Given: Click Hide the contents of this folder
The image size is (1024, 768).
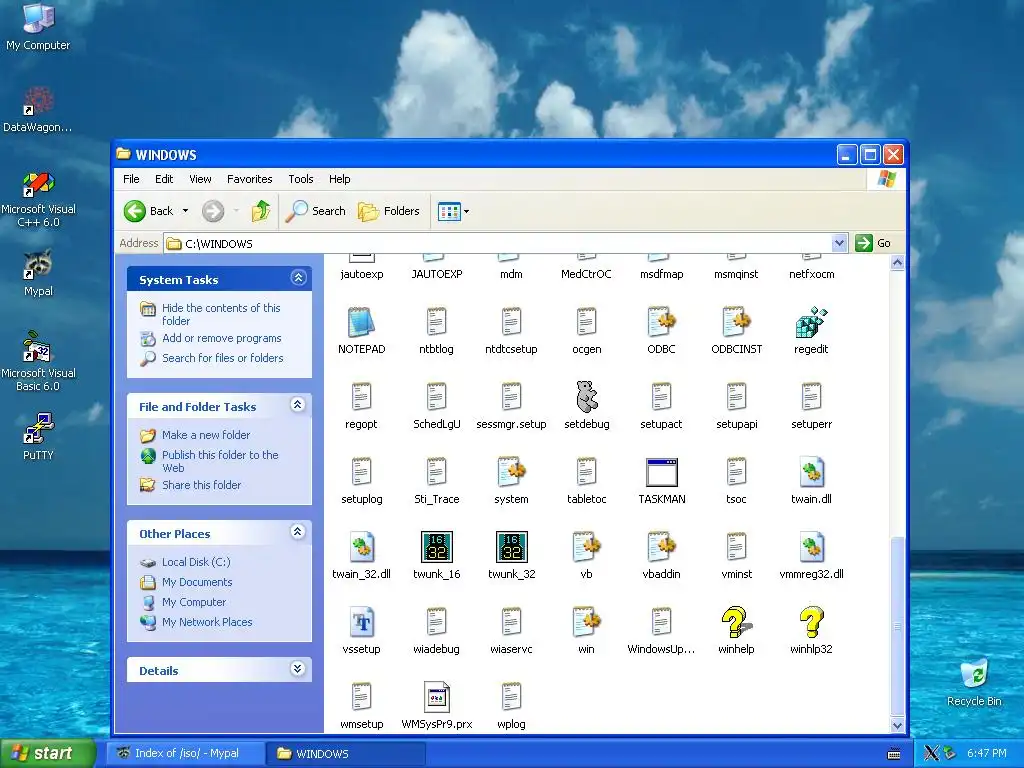Looking at the screenshot, I should pos(221,314).
